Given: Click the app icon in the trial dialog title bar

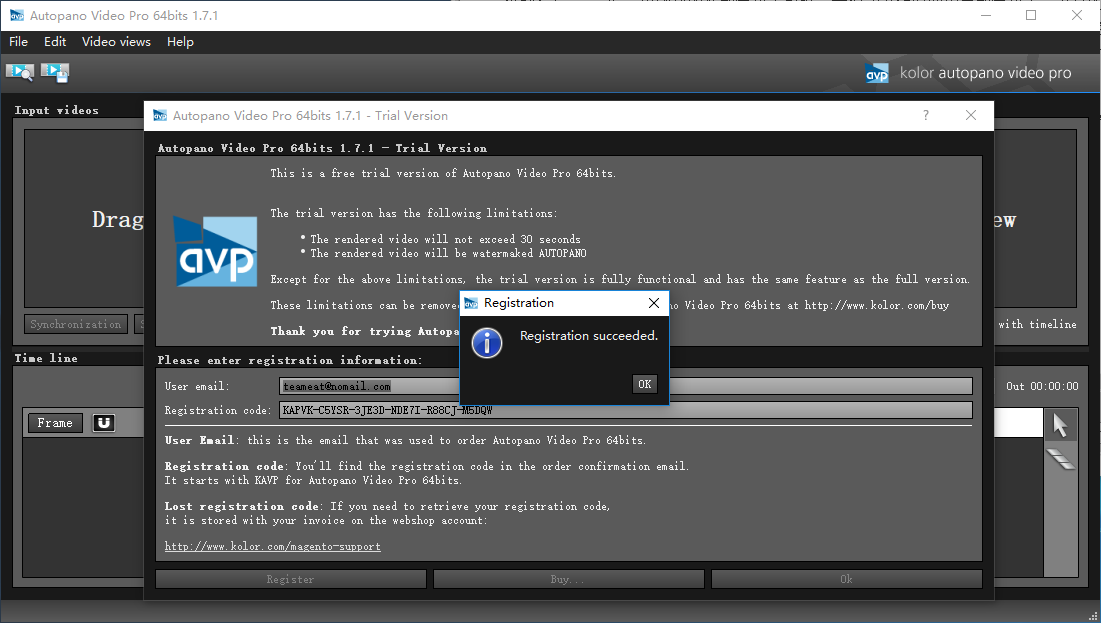Looking at the screenshot, I should (x=160, y=115).
